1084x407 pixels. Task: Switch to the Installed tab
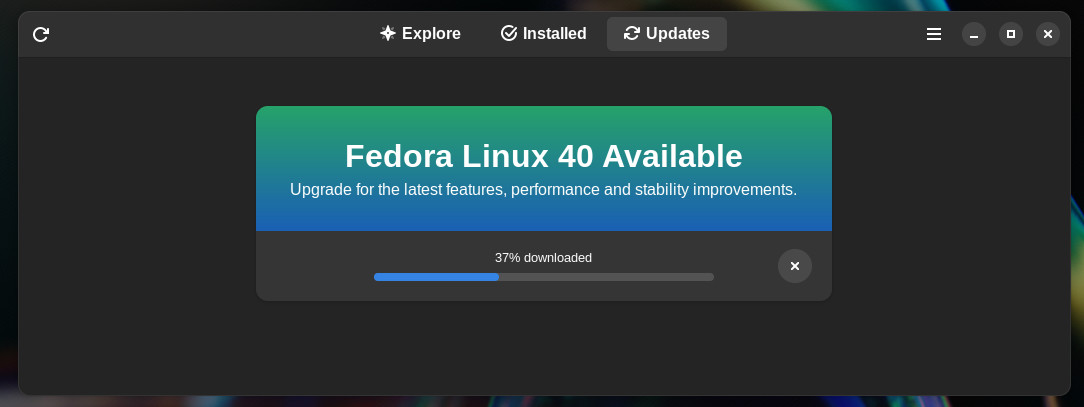click(543, 34)
